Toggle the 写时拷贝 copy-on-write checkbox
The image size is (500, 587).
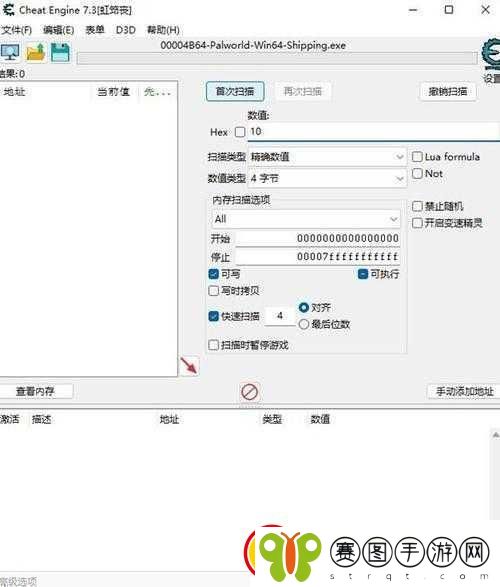click(x=213, y=291)
